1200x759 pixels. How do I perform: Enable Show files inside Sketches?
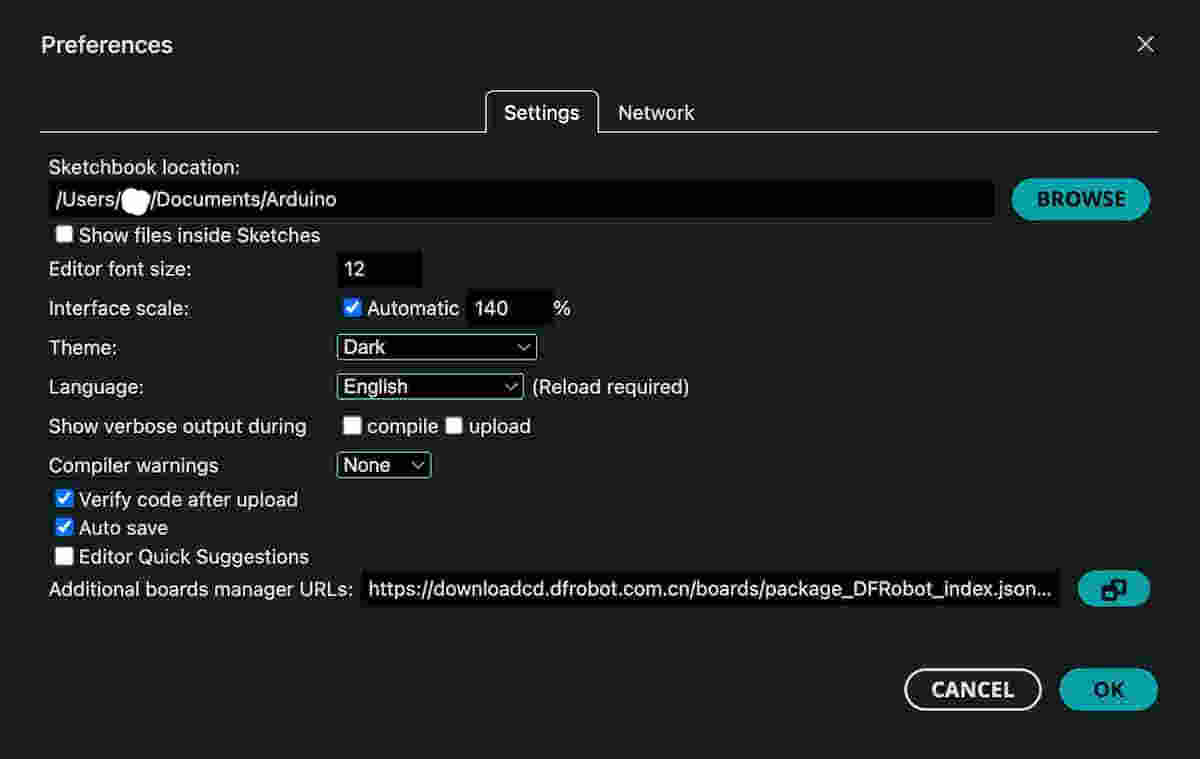64,234
